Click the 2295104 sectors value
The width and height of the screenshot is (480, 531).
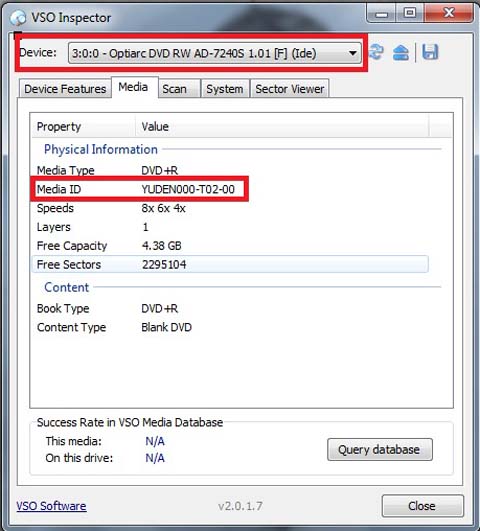pos(164,265)
